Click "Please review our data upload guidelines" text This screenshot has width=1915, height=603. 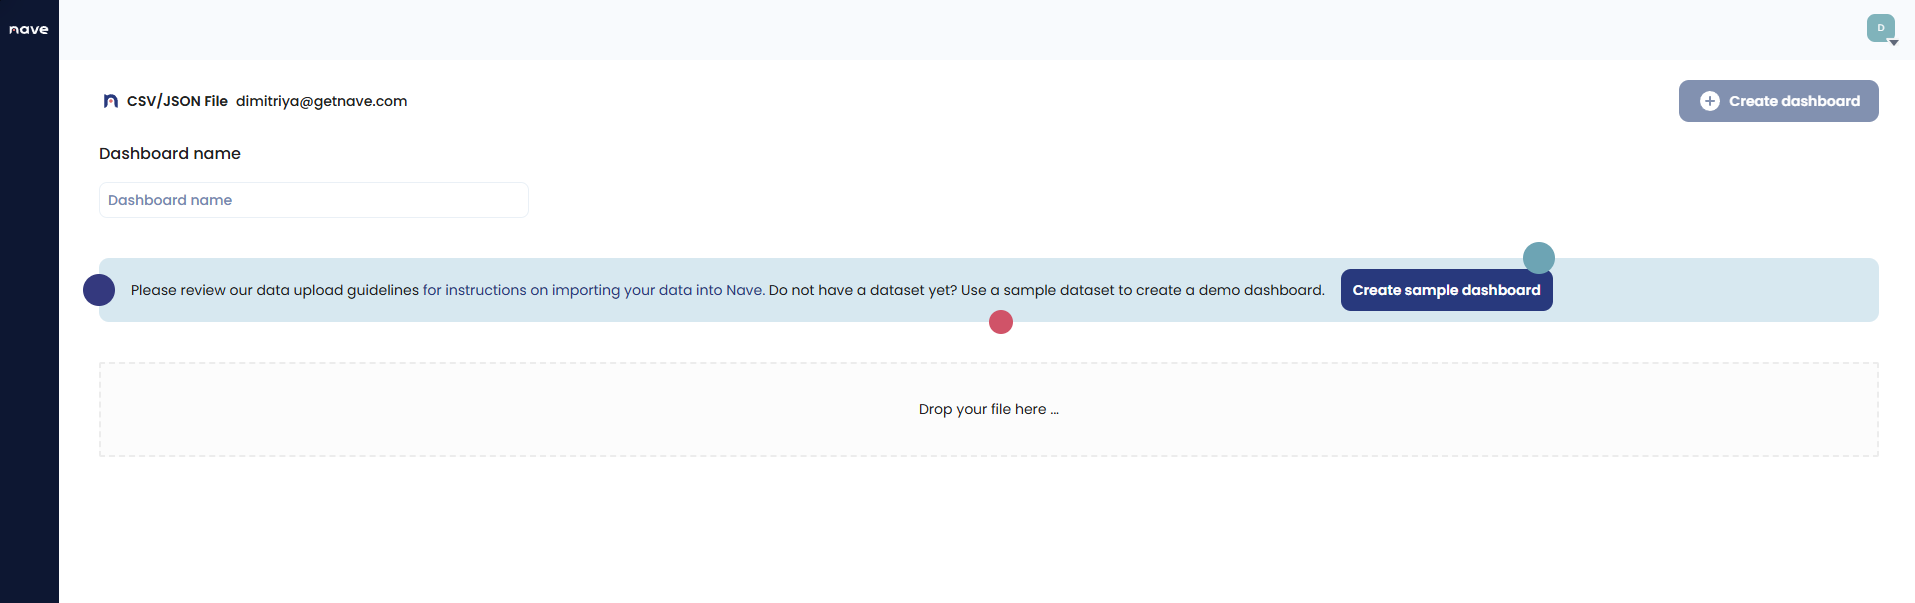click(x=274, y=290)
